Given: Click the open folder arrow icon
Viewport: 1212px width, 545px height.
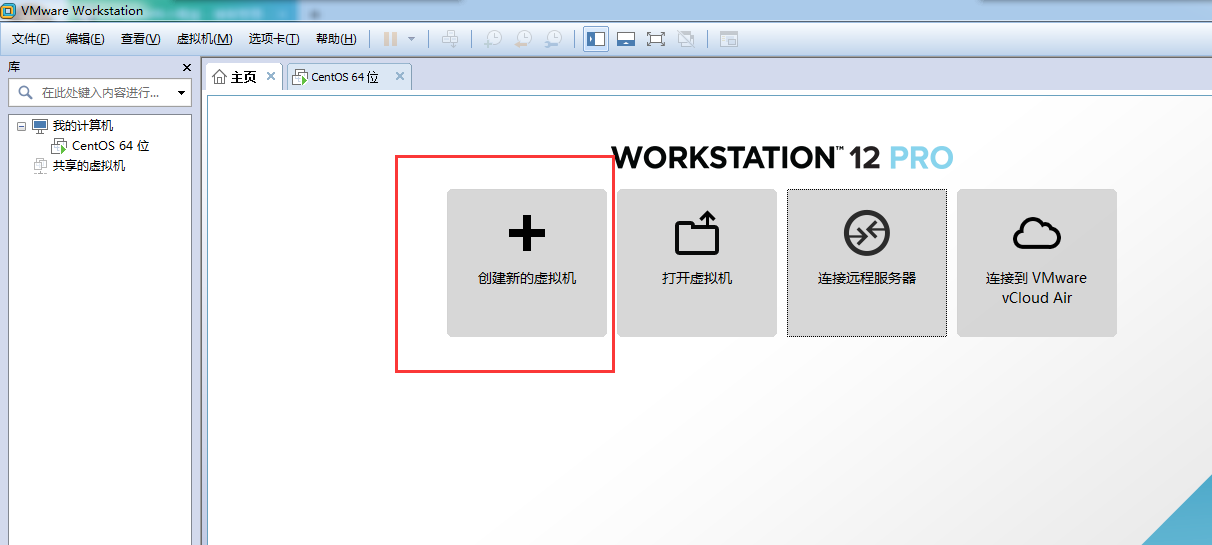Looking at the screenshot, I should 697,232.
